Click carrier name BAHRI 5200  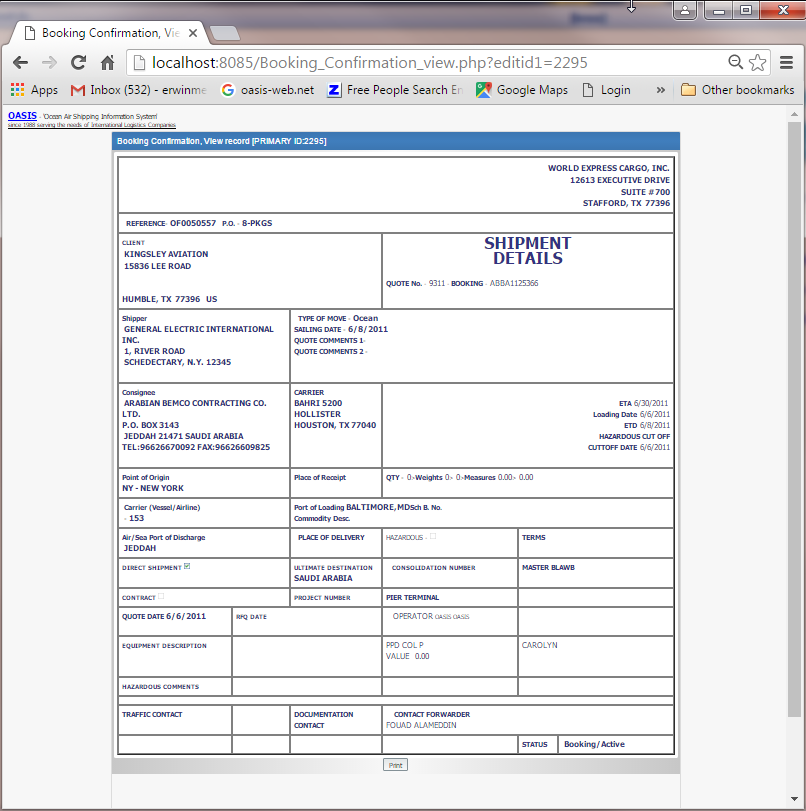tap(318, 403)
